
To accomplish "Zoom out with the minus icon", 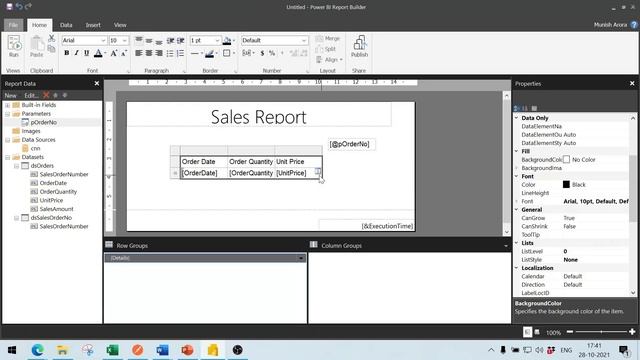I will 570,332.
